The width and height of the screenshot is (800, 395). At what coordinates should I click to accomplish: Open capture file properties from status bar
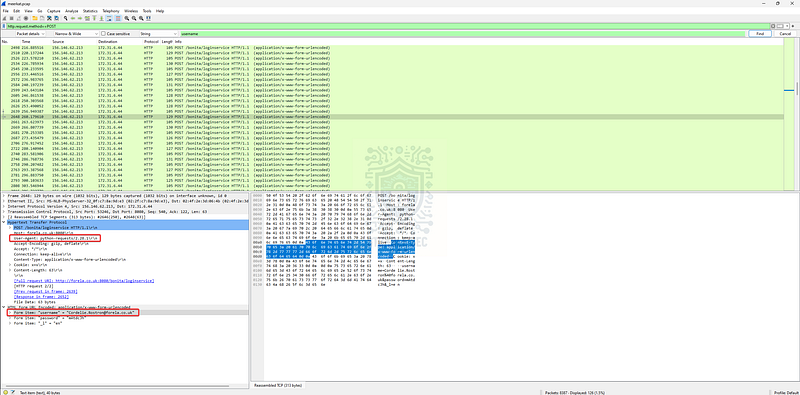12,392
